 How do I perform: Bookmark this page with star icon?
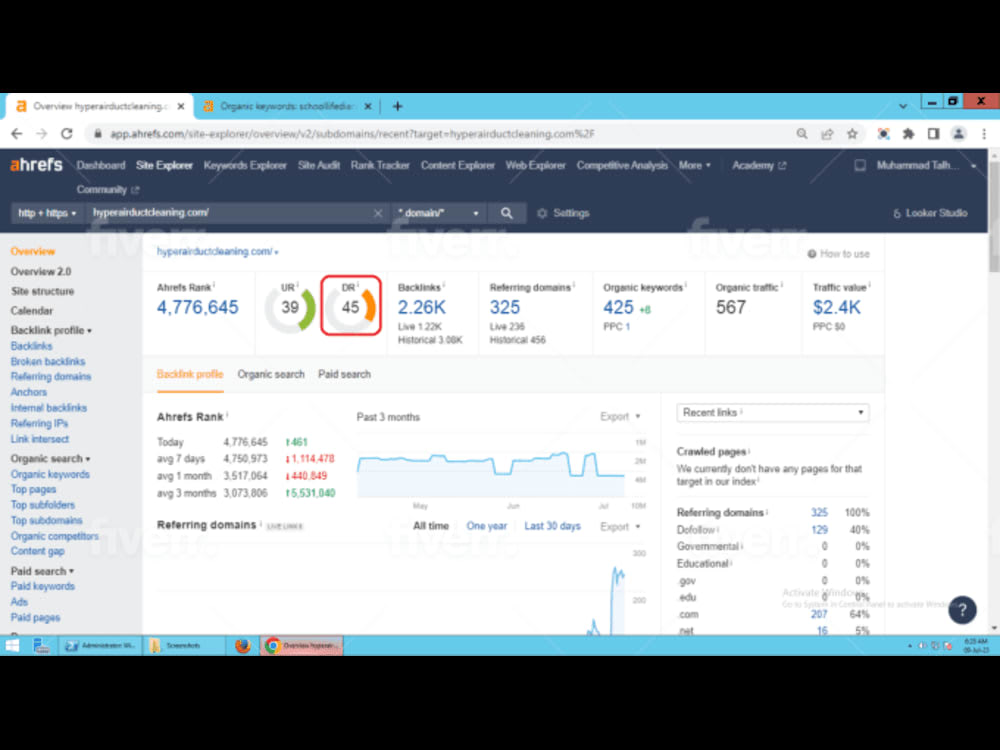coord(852,134)
